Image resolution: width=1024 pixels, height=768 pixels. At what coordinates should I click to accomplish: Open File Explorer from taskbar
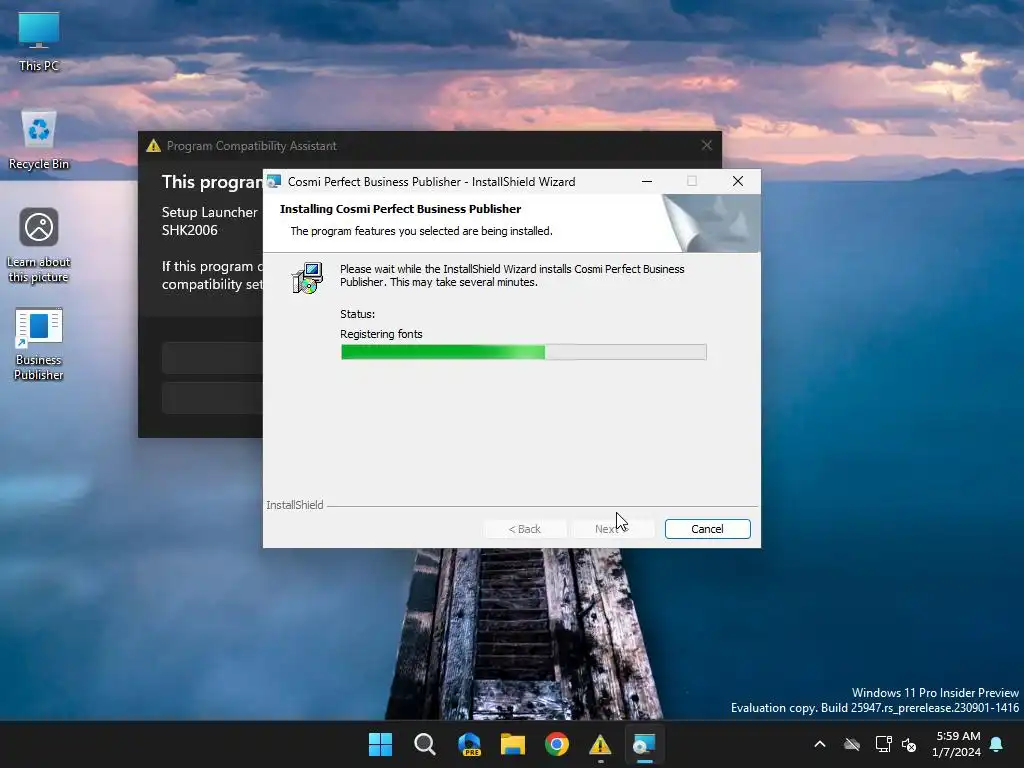coord(513,744)
